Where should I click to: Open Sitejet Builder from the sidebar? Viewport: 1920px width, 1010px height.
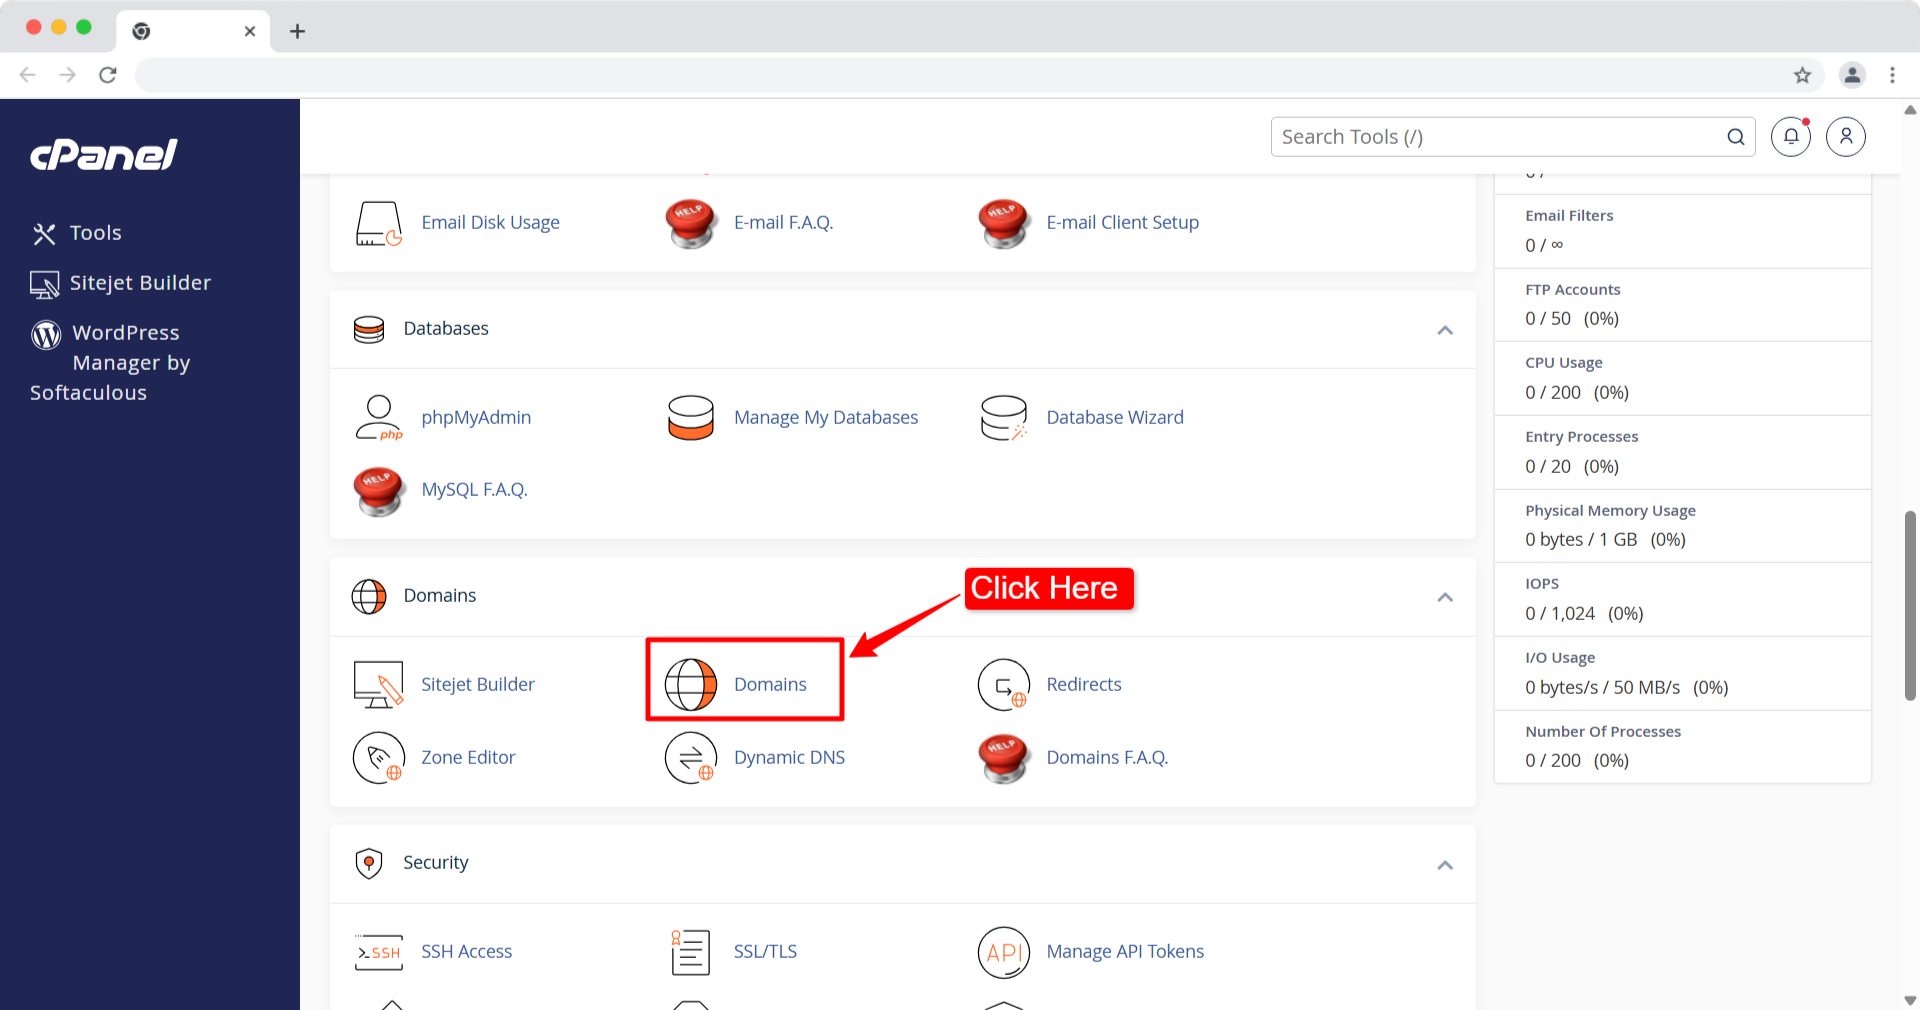click(x=140, y=283)
